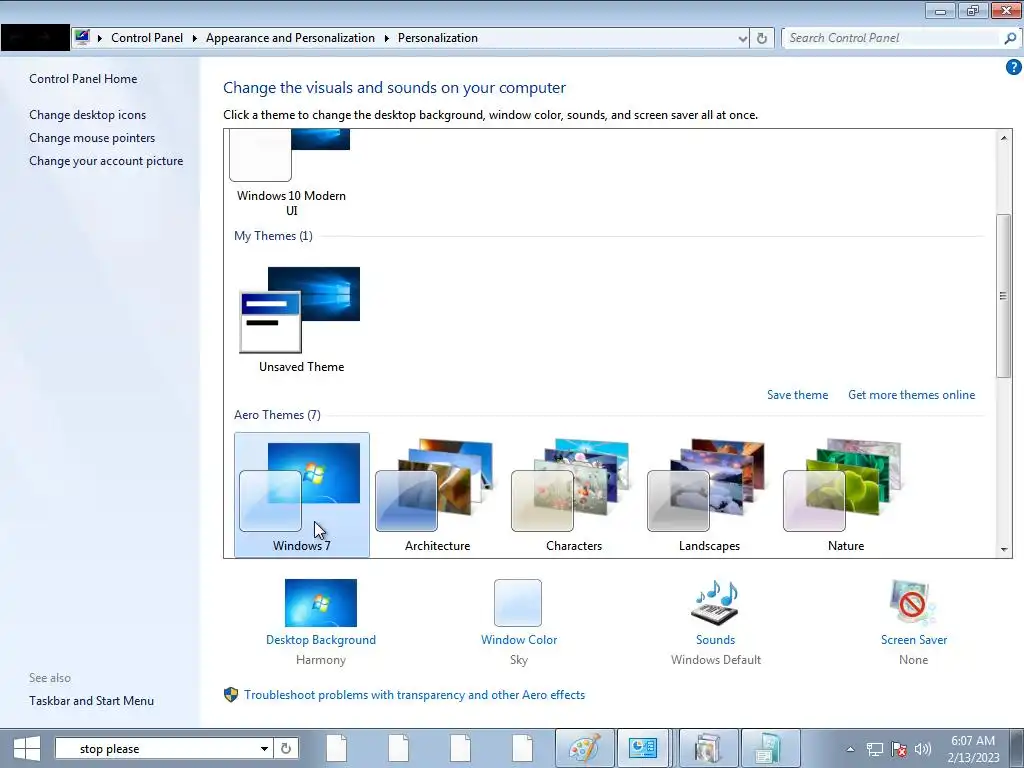Open Taskbar and Start Menu link
The height and width of the screenshot is (768, 1024).
click(91, 701)
